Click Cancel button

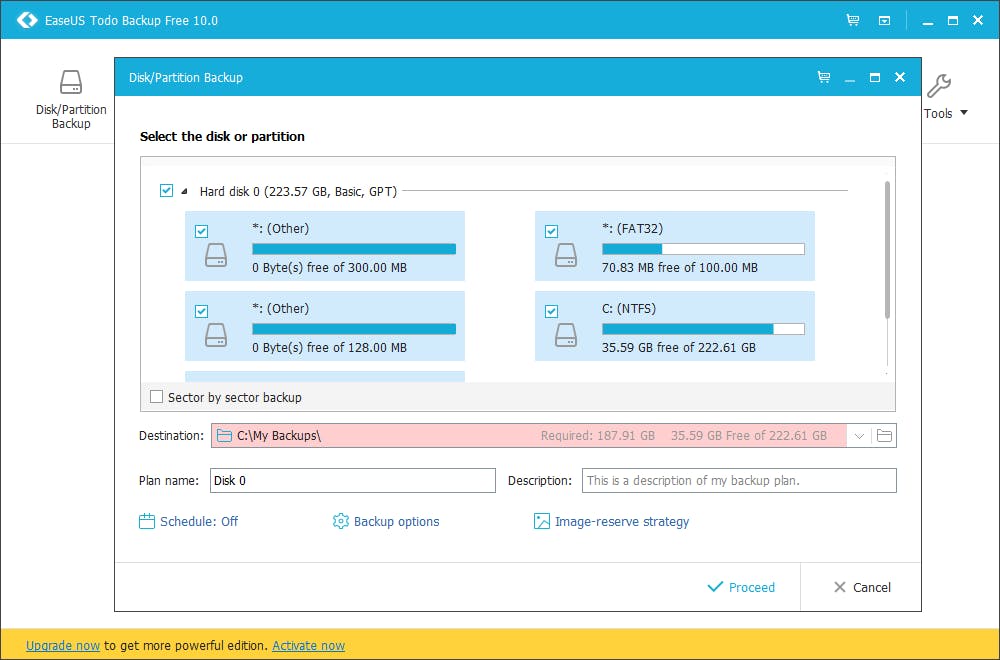point(862,587)
